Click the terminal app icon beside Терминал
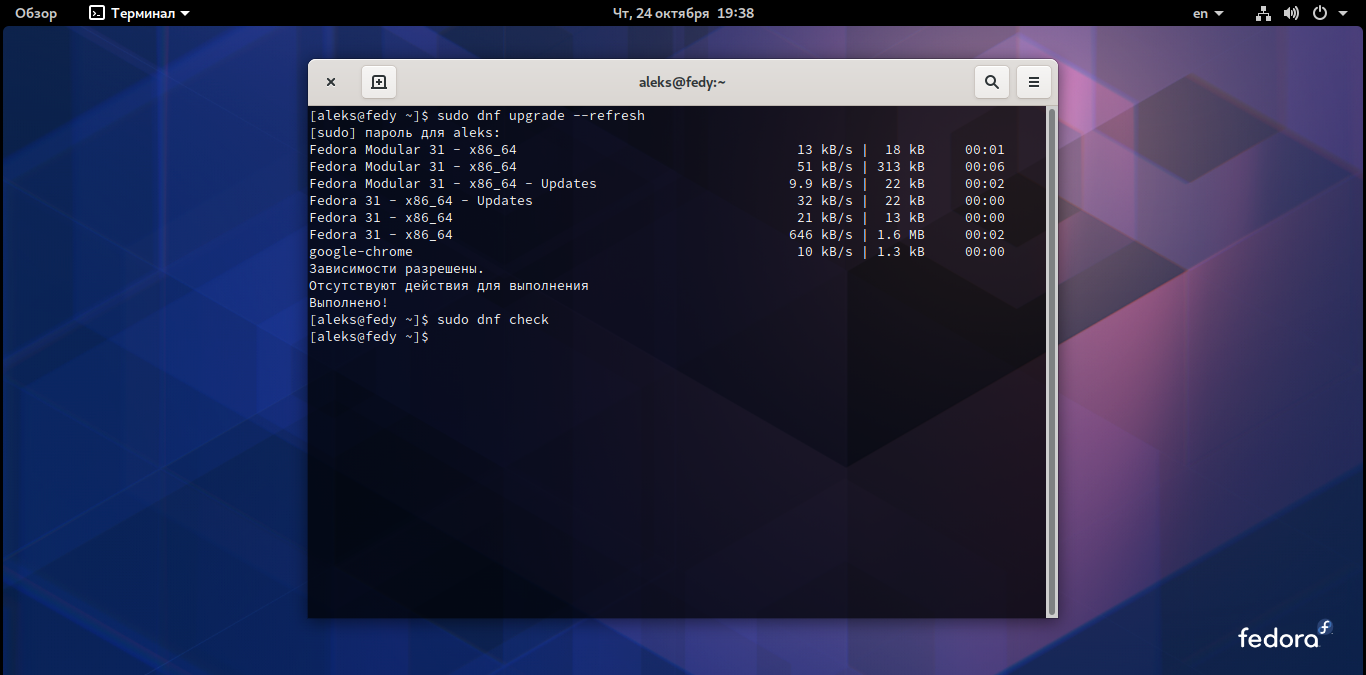This screenshot has width=1366, height=675. click(x=95, y=13)
